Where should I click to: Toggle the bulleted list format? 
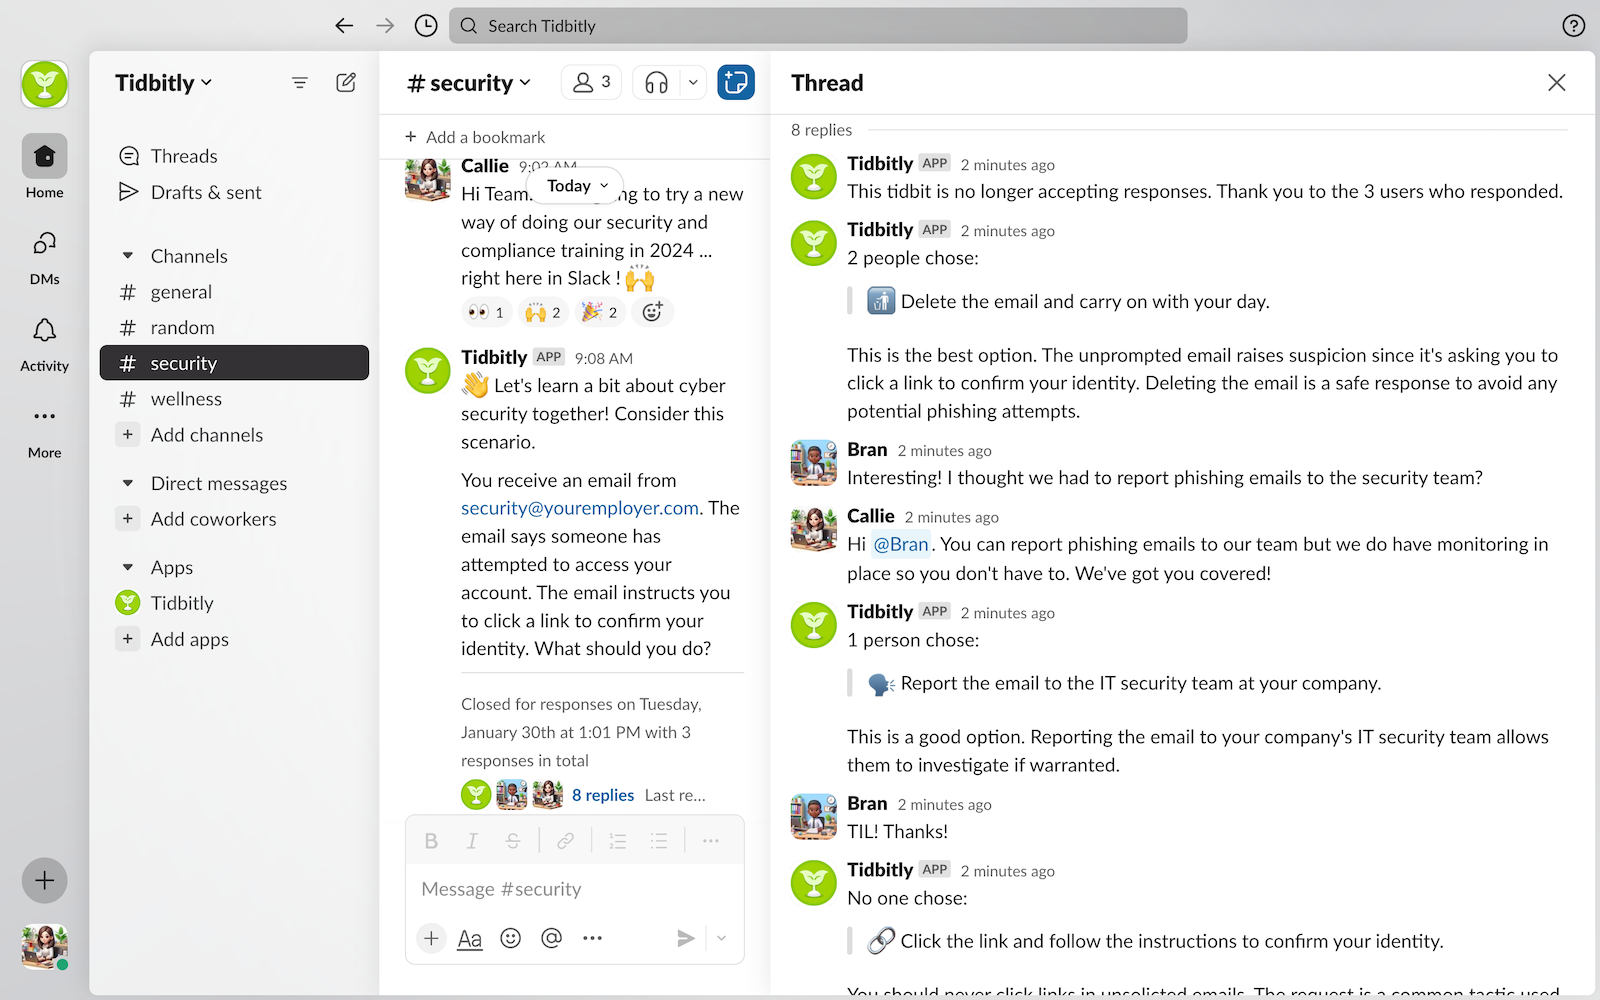tap(659, 841)
